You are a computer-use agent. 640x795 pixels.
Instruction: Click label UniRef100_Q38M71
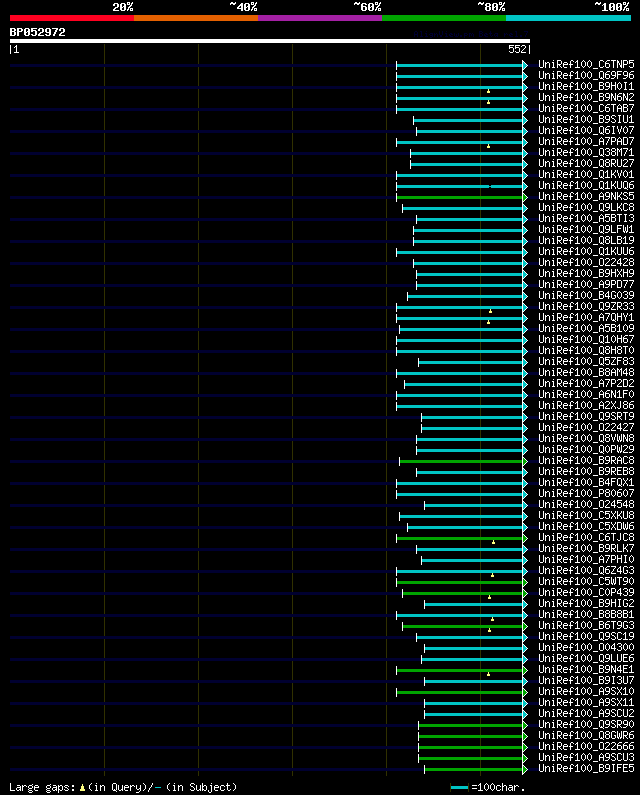(x=586, y=153)
